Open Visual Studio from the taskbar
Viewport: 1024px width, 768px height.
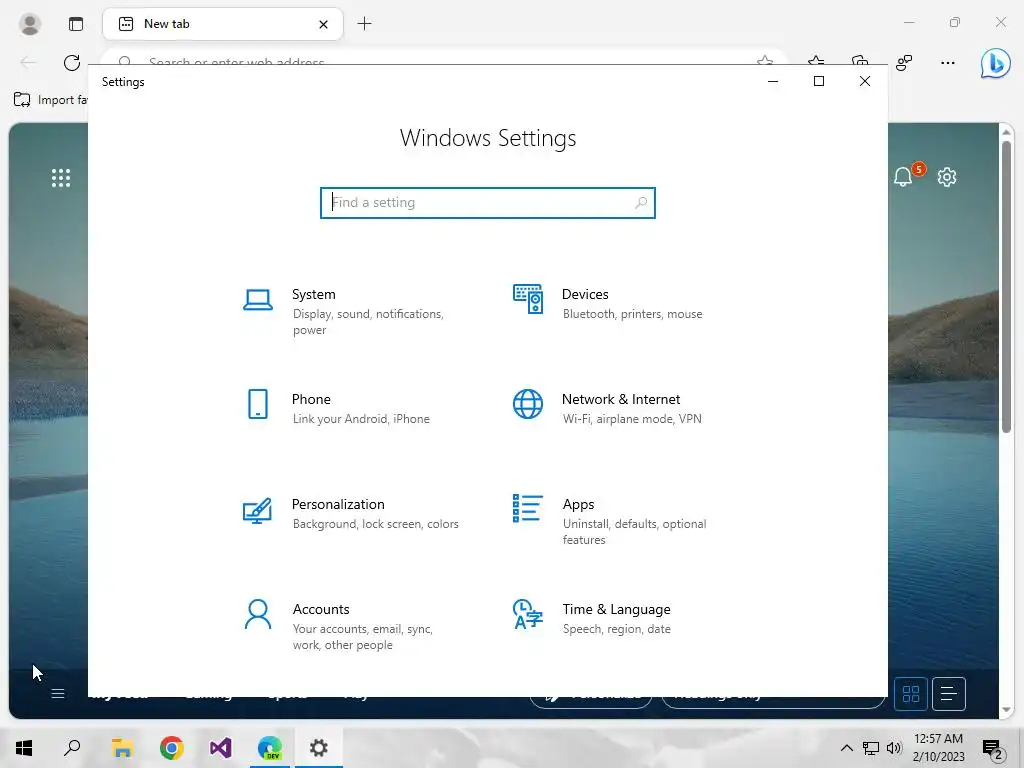click(221, 748)
